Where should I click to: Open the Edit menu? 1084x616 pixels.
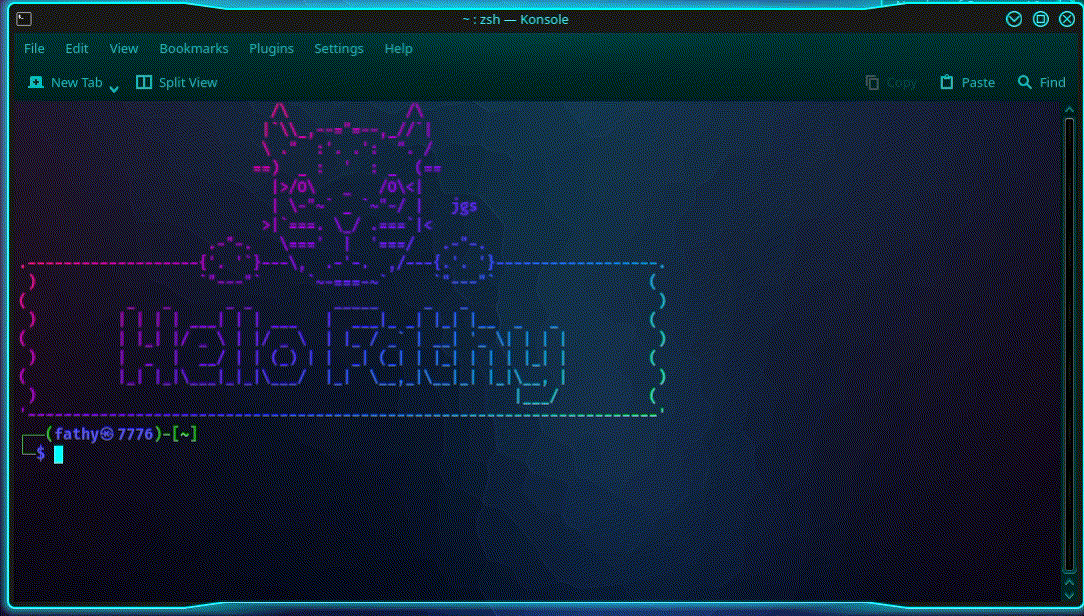tap(77, 48)
